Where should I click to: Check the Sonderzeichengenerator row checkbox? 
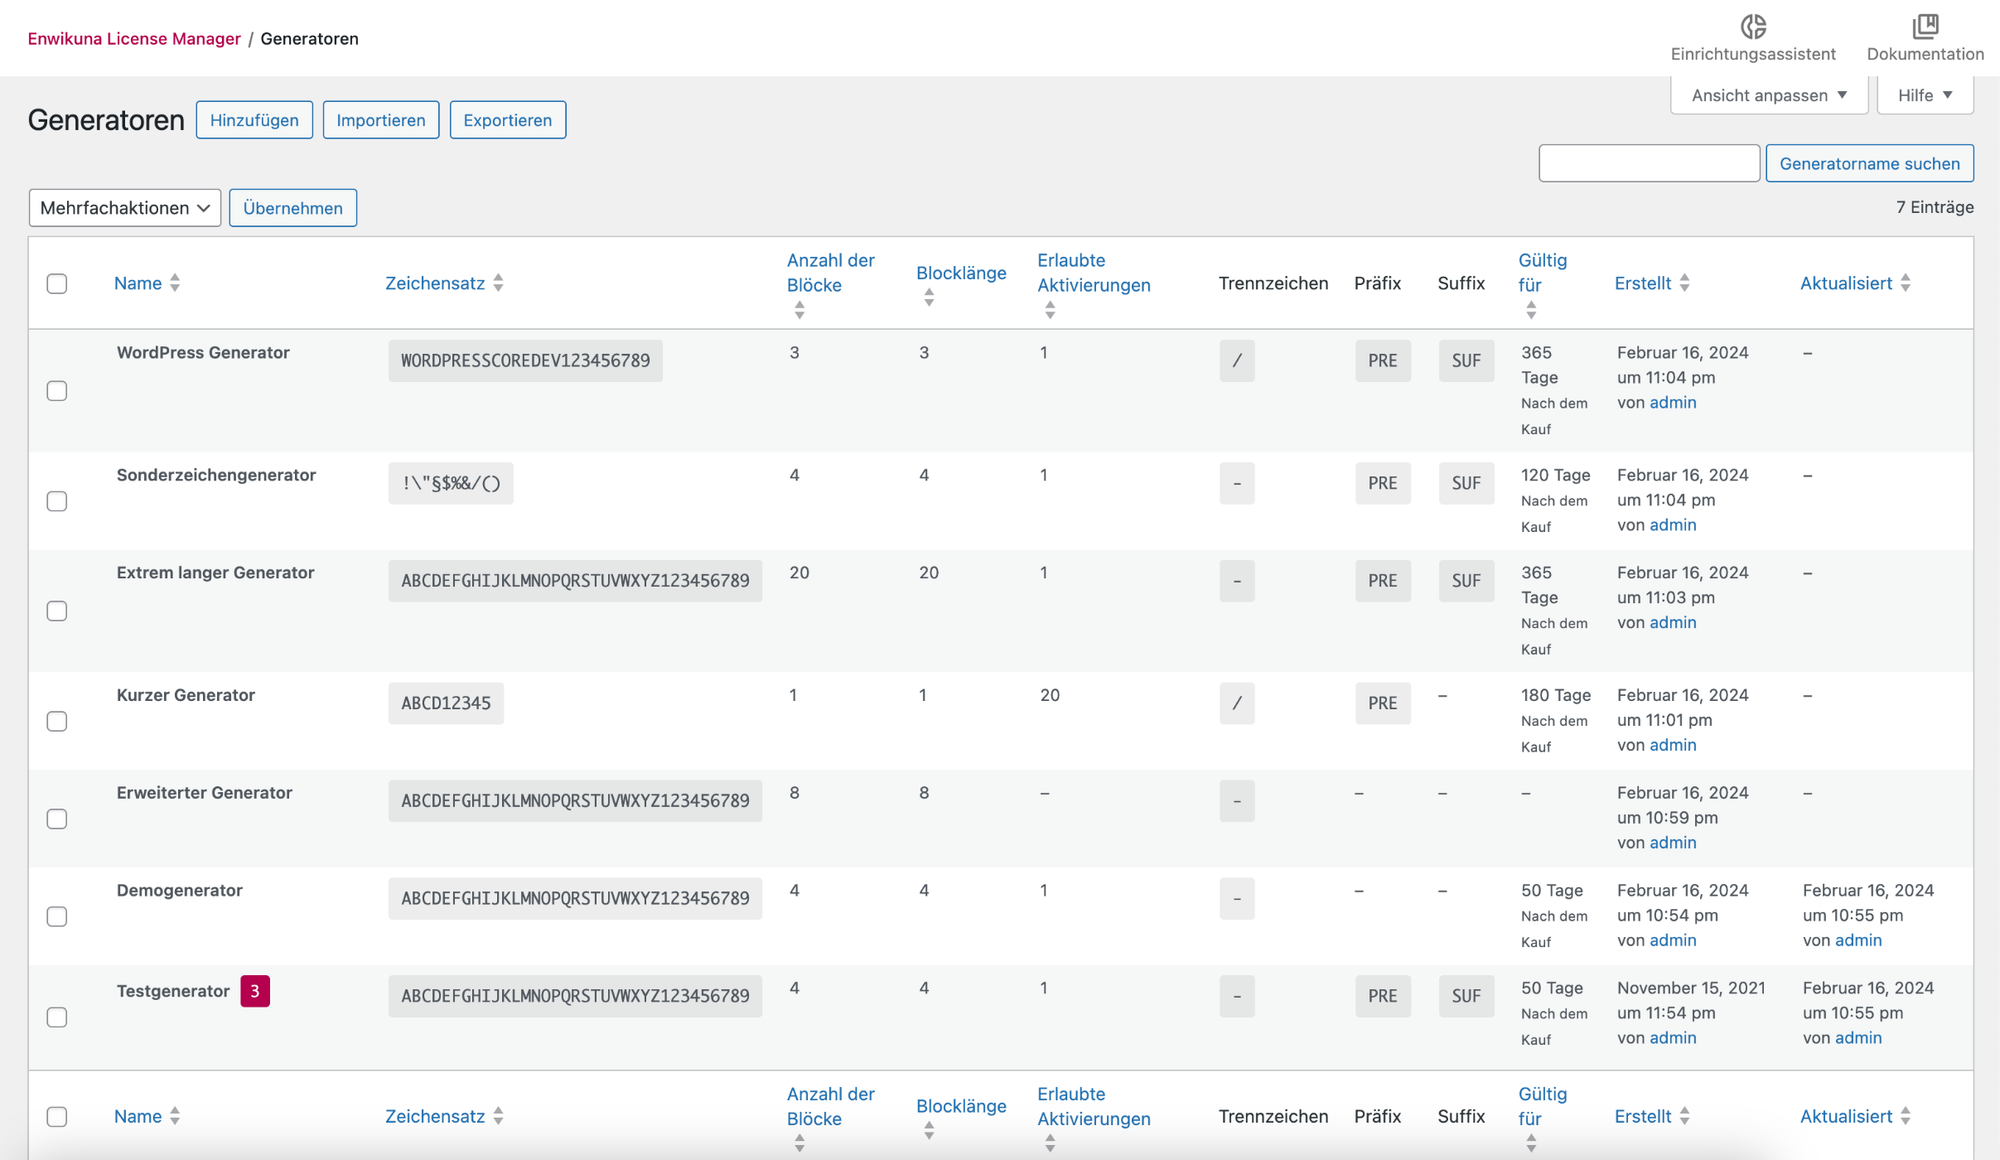pos(57,501)
